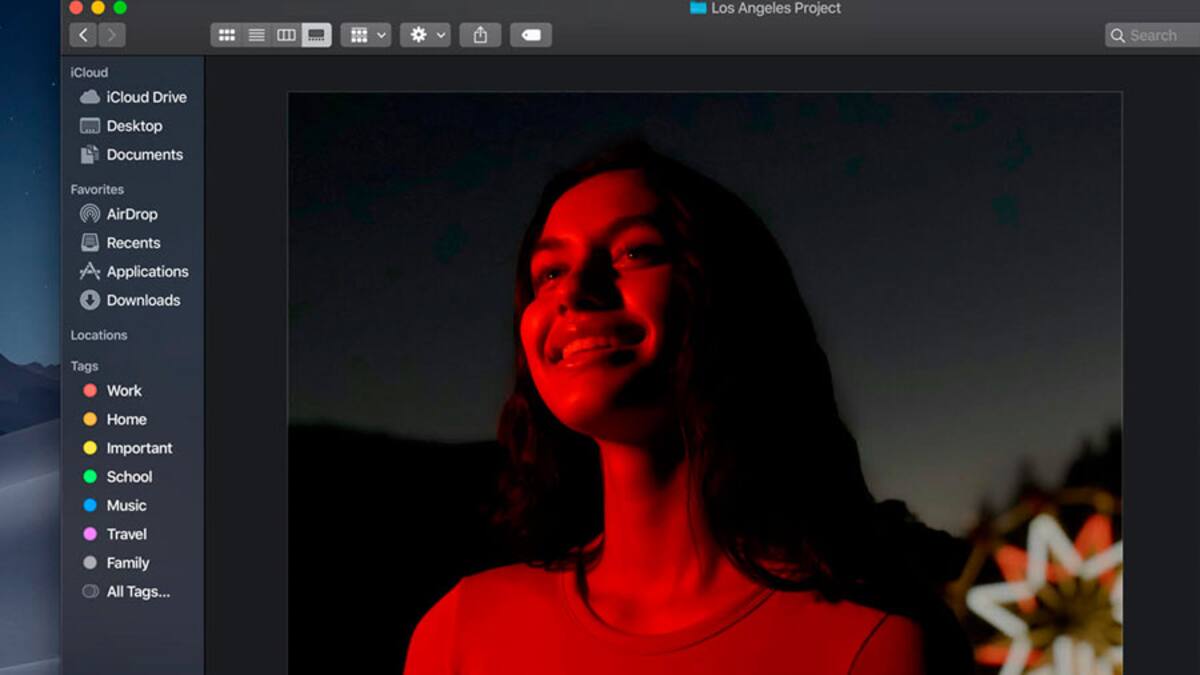The image size is (1200, 675).
Task: Open the Action gear dropdown menu
Action: click(425, 35)
